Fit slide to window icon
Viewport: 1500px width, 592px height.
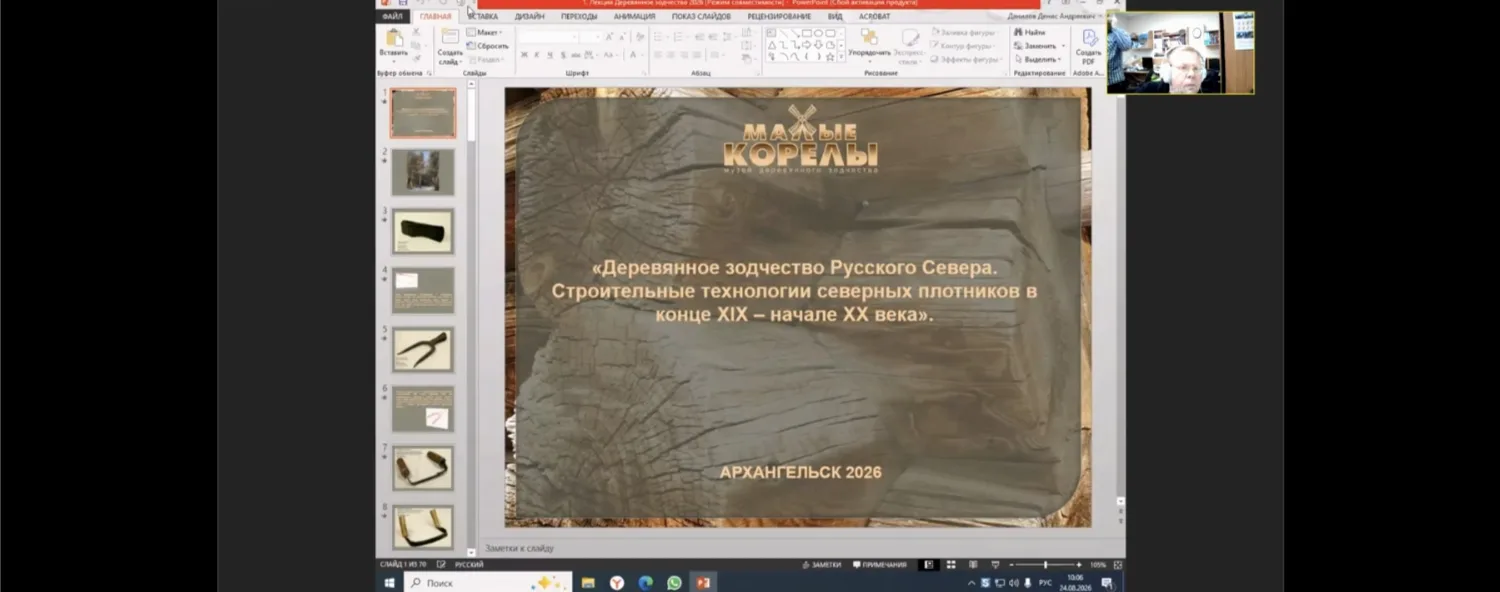point(1117,564)
